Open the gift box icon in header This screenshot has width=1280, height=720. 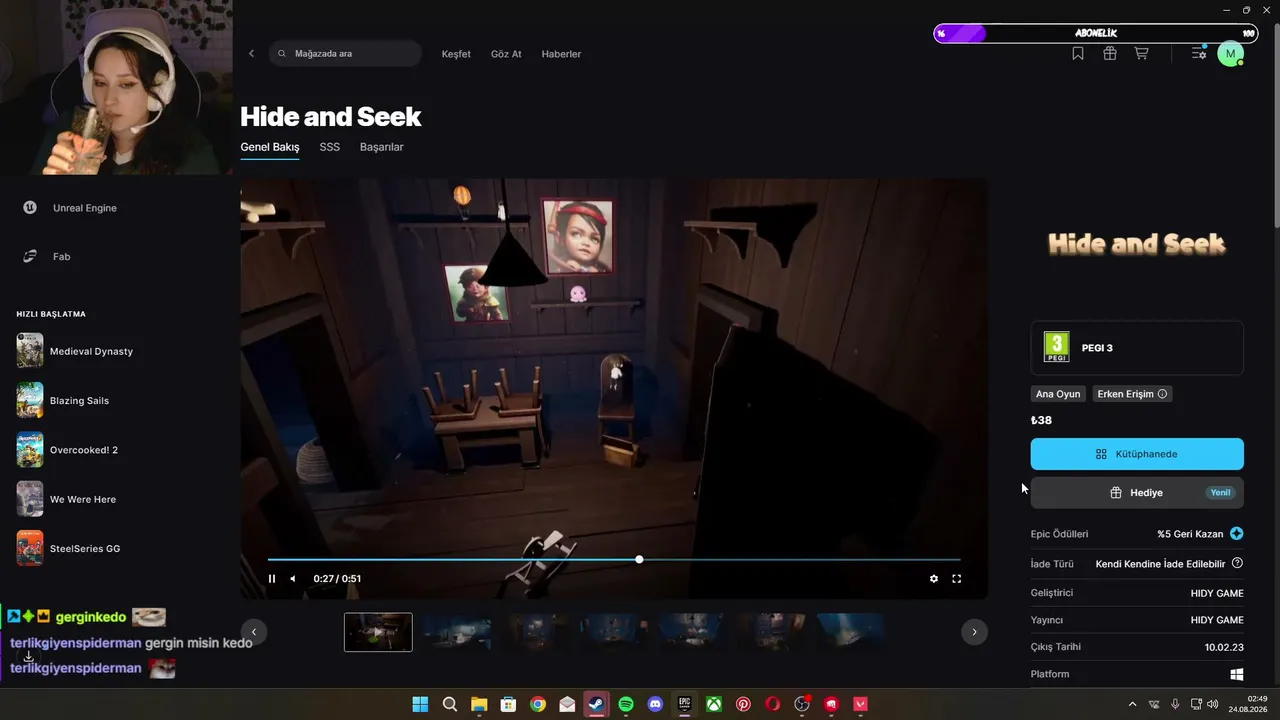point(1110,54)
